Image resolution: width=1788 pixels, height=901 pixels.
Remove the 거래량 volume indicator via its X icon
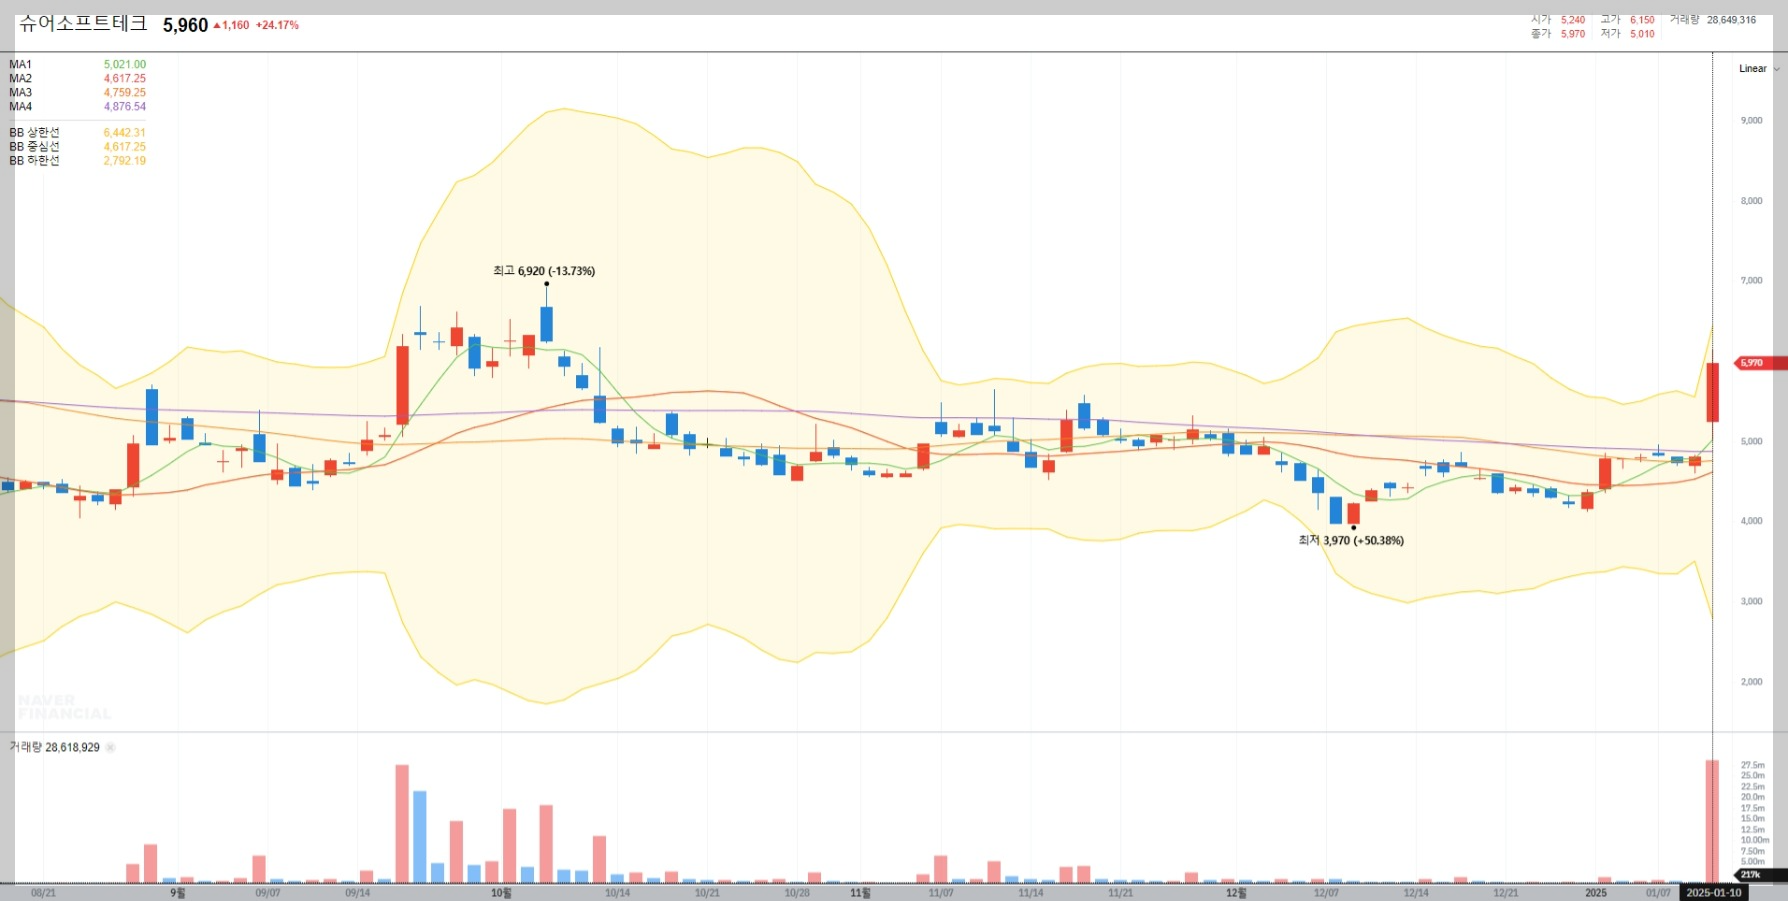111,748
